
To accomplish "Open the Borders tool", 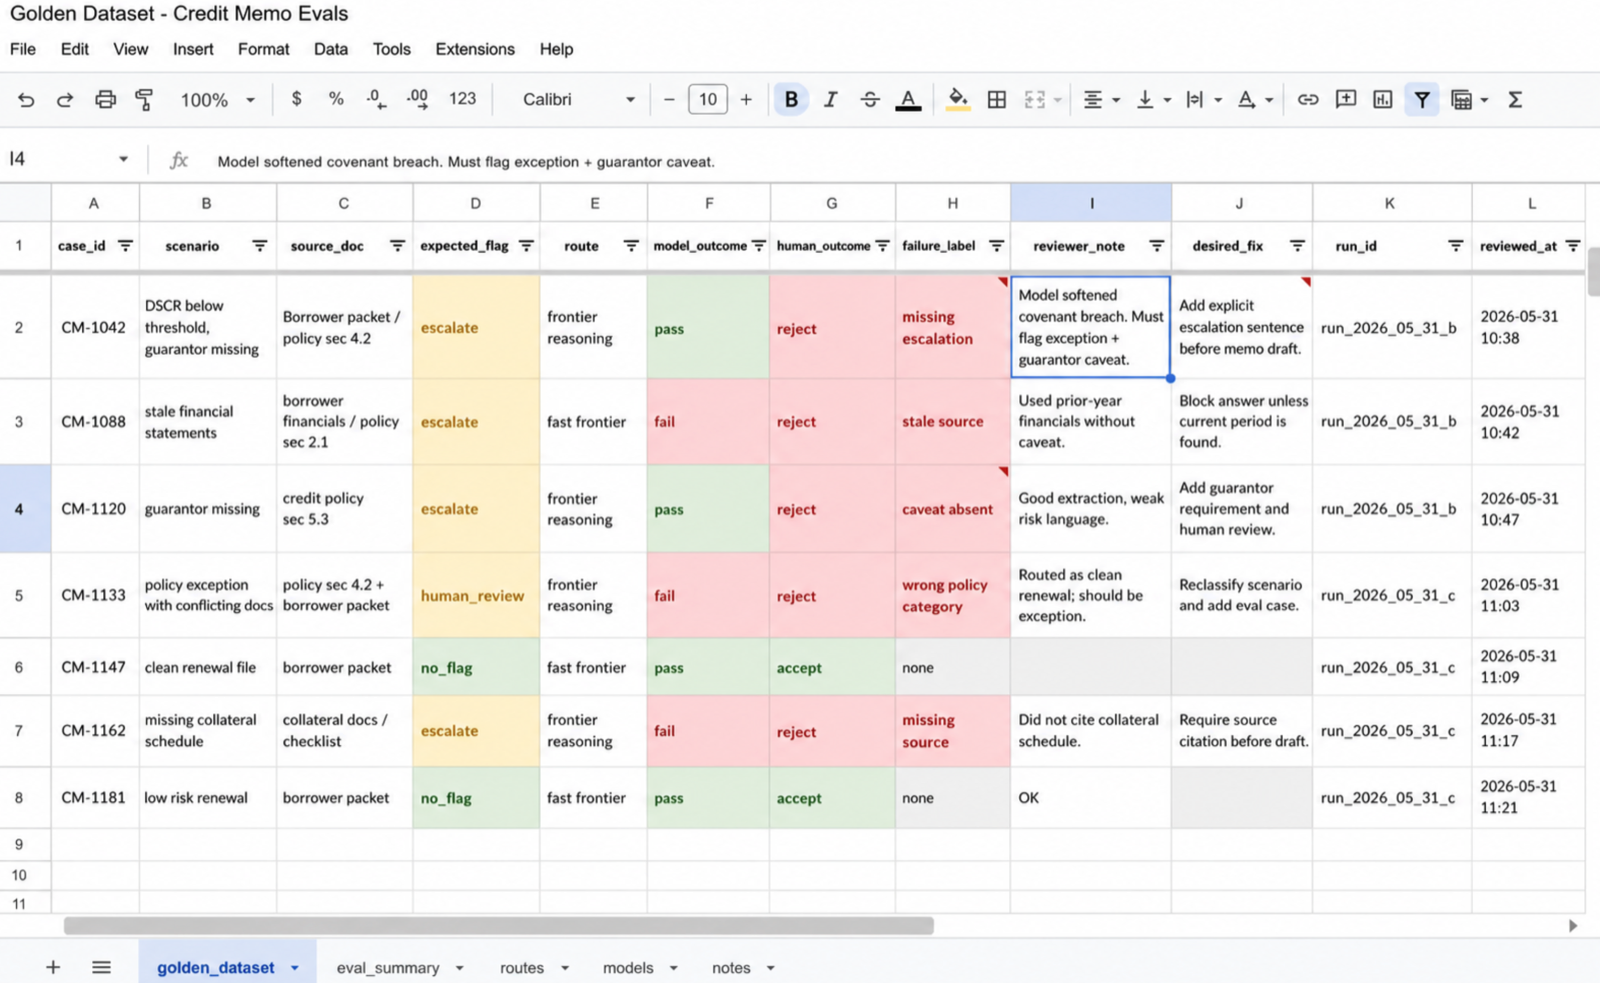I will [997, 99].
